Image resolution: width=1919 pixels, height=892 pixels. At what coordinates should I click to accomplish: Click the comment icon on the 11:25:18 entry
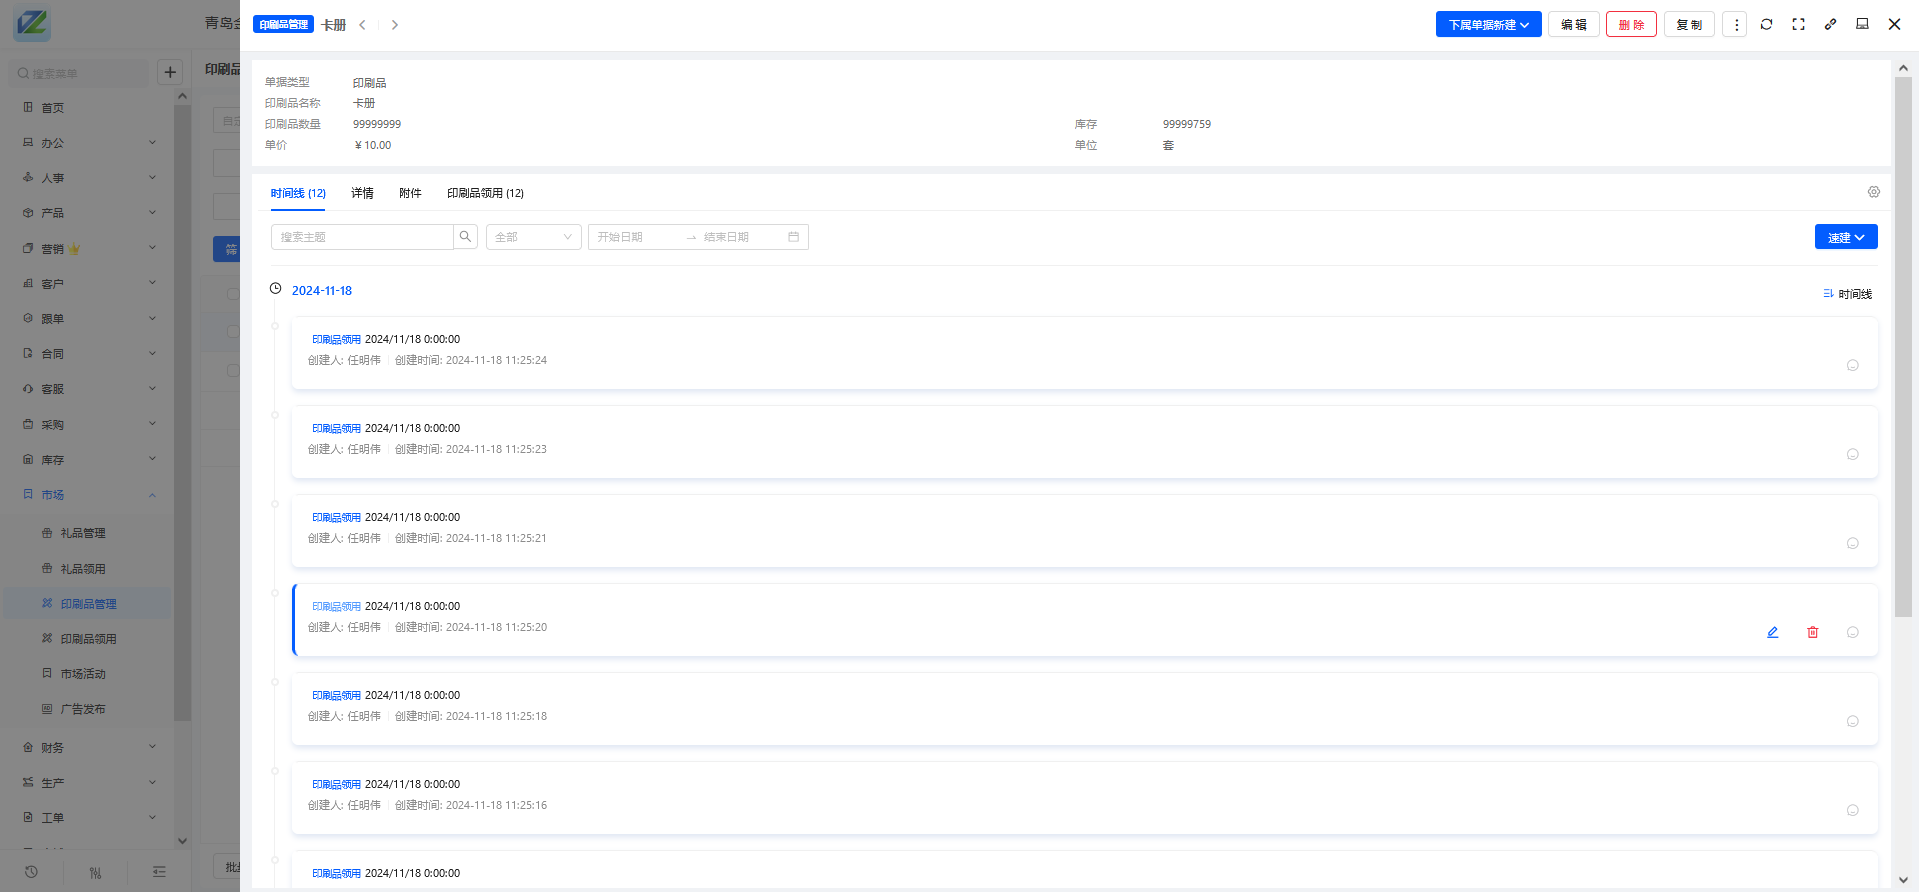[1852, 721]
